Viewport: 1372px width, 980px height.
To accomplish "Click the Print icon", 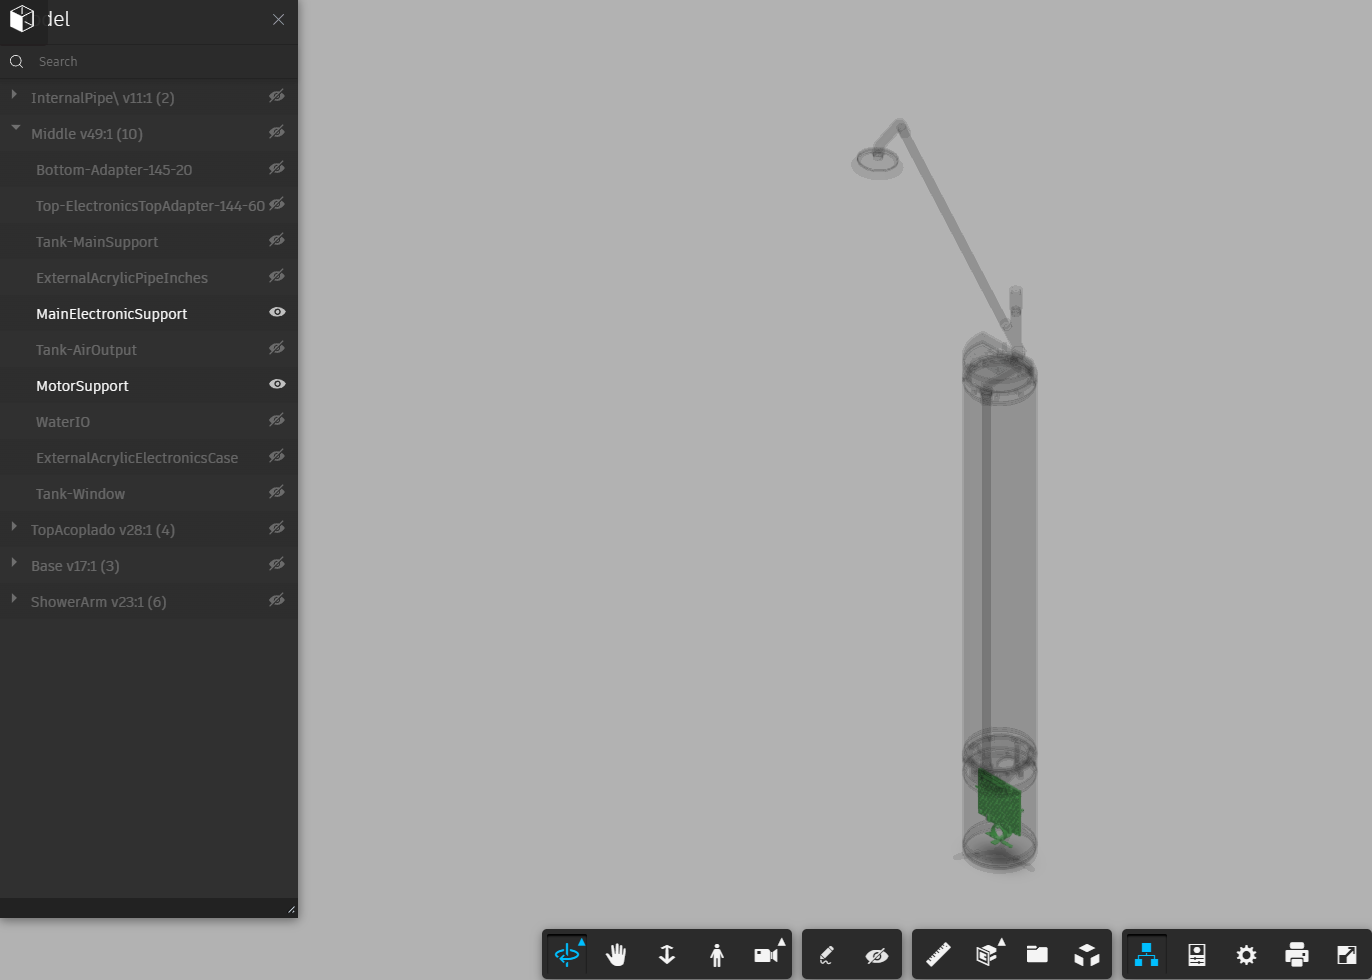I will [x=1297, y=955].
